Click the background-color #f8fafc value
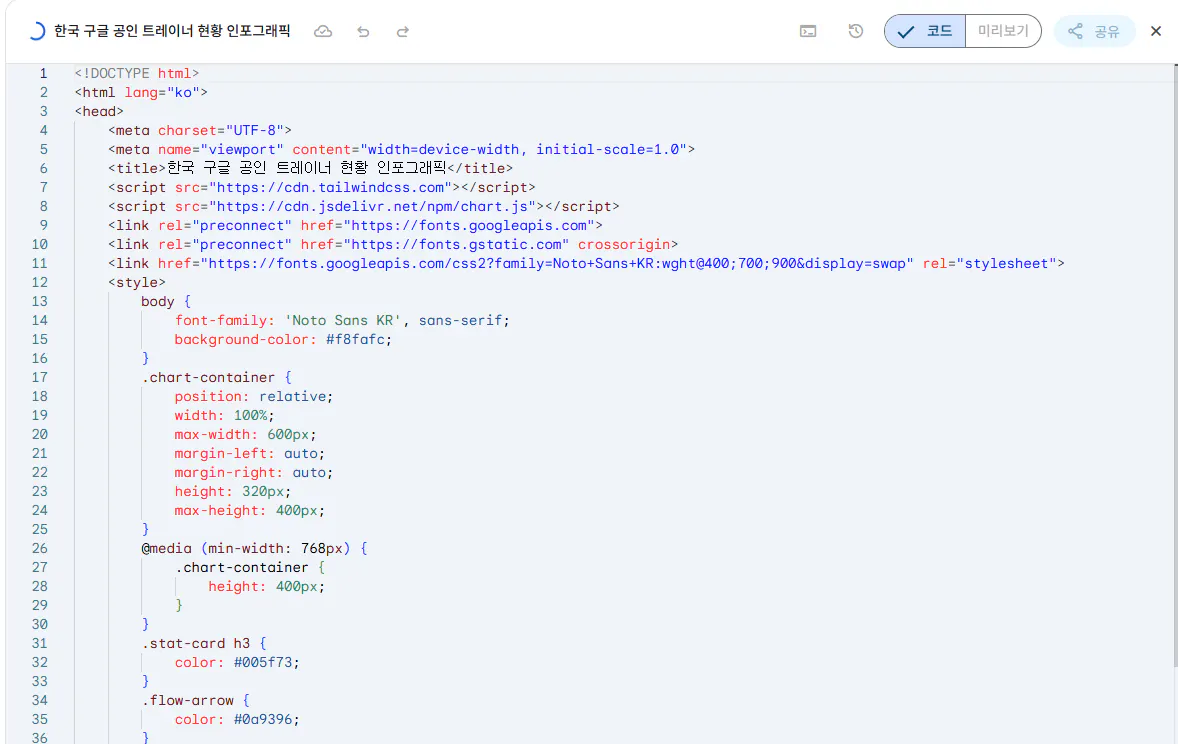 pyautogui.click(x=355, y=339)
